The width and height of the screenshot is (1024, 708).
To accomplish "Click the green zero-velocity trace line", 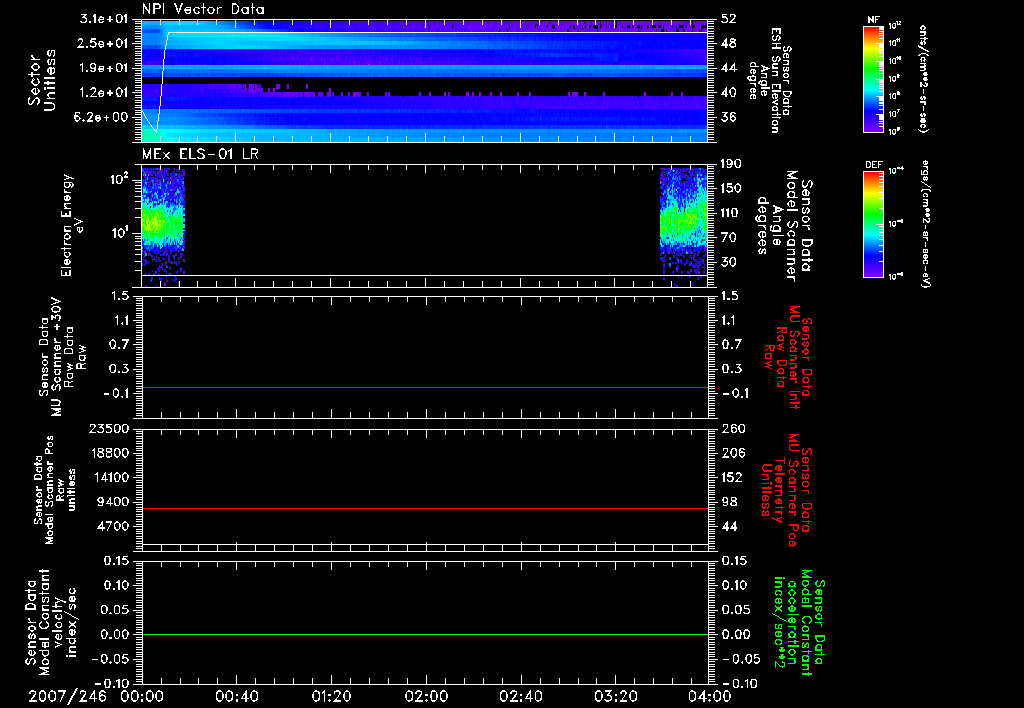I will (x=425, y=634).
